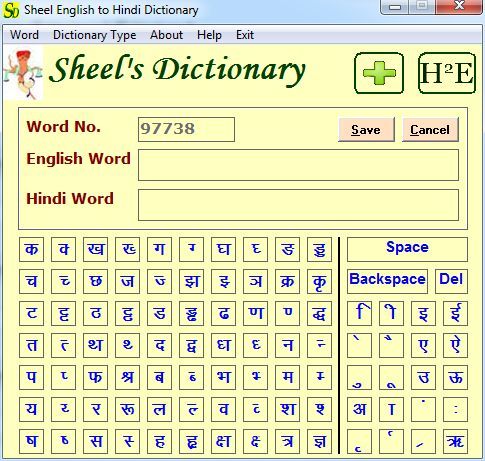Open the About menu
Image resolution: width=485 pixels, height=461 pixels.
click(166, 35)
